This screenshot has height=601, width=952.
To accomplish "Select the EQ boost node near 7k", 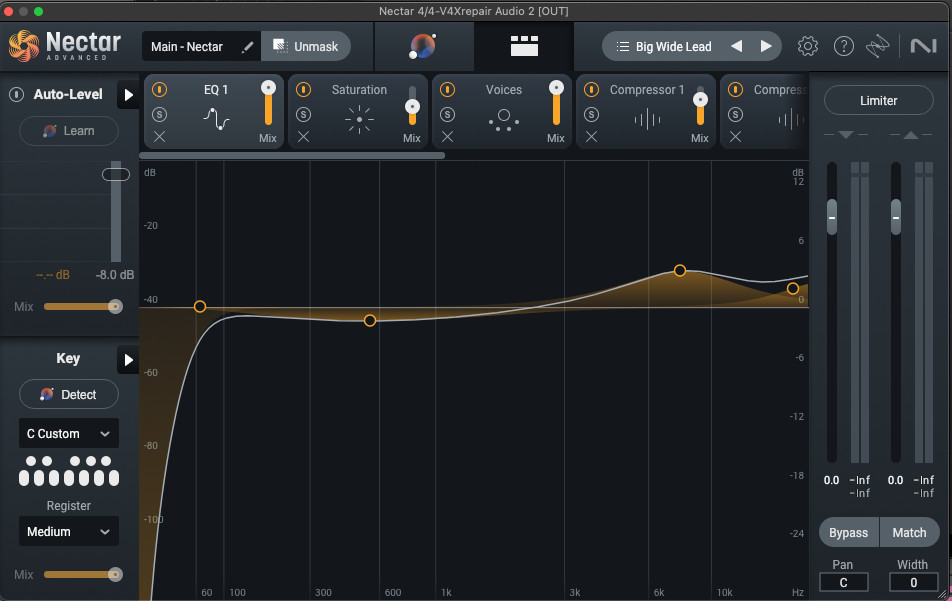I will pos(680,270).
